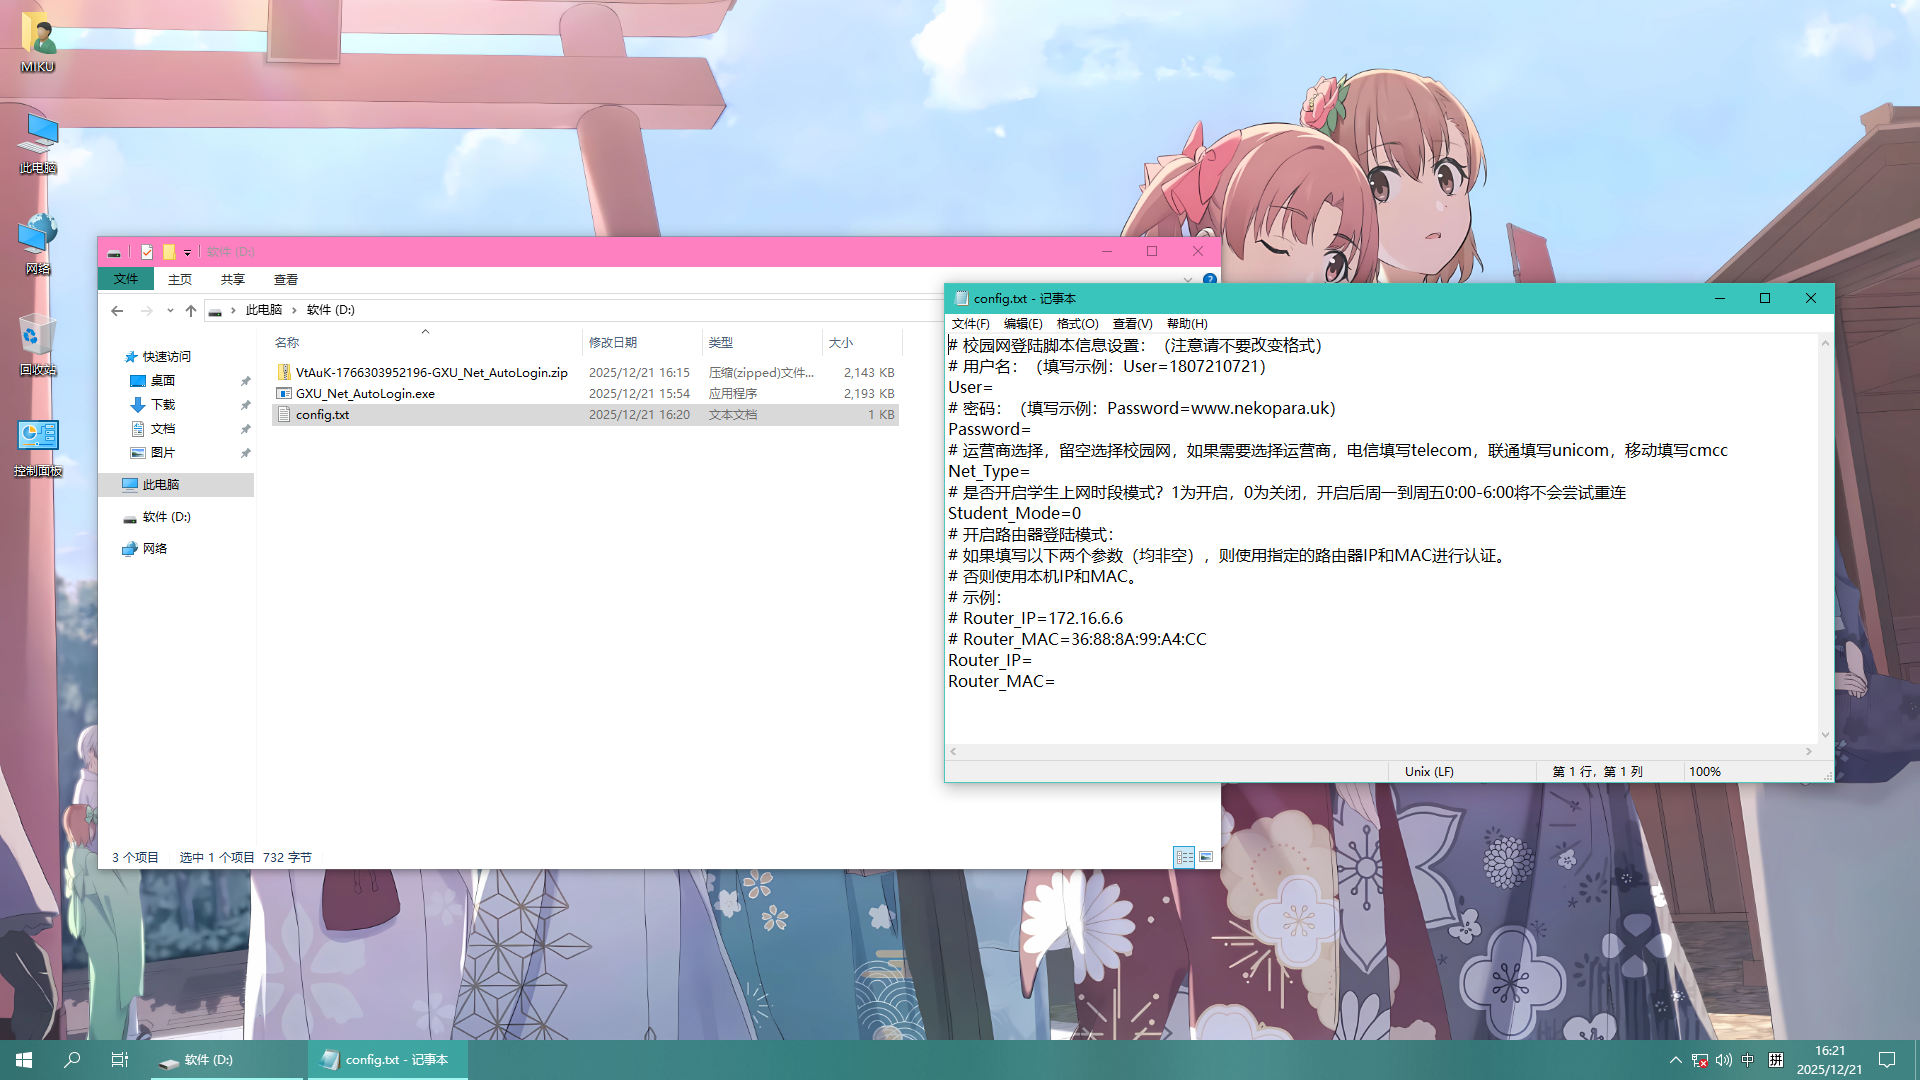Switch to the 查看 ribbon tab in Explorer
The width and height of the screenshot is (1920, 1080).
pos(285,279)
